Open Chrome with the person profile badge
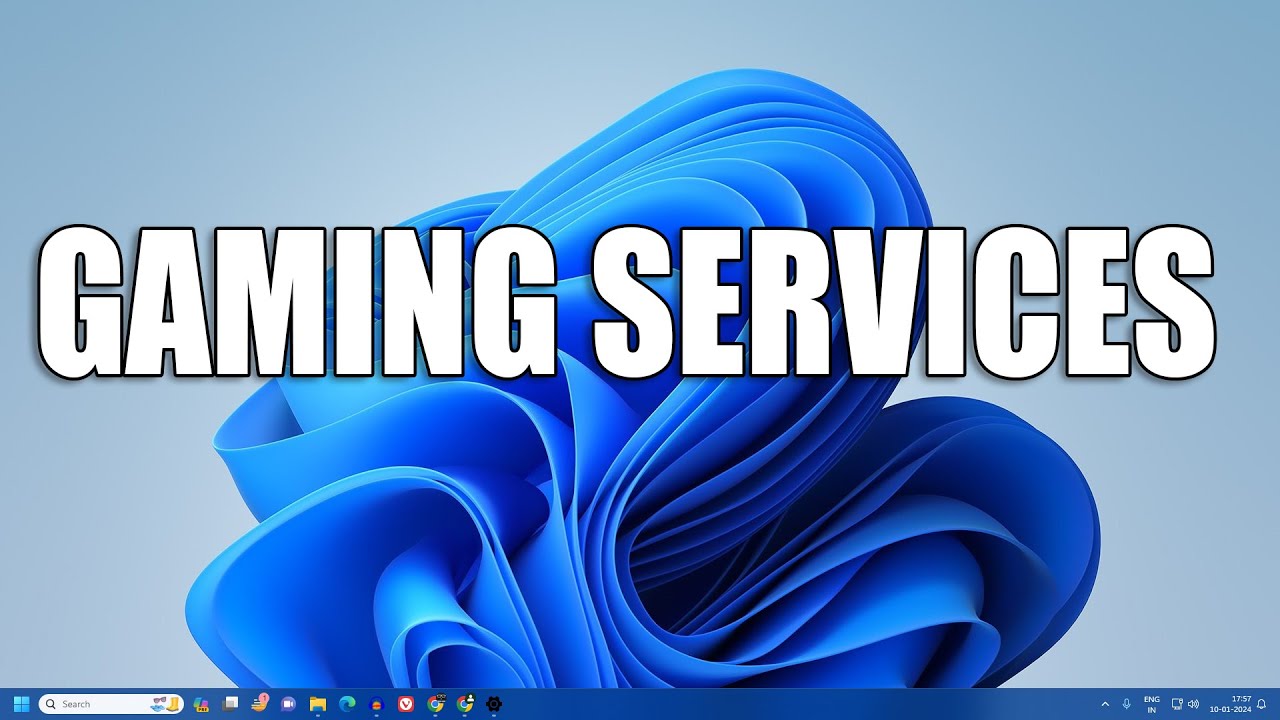1280x720 pixels. click(x=465, y=704)
